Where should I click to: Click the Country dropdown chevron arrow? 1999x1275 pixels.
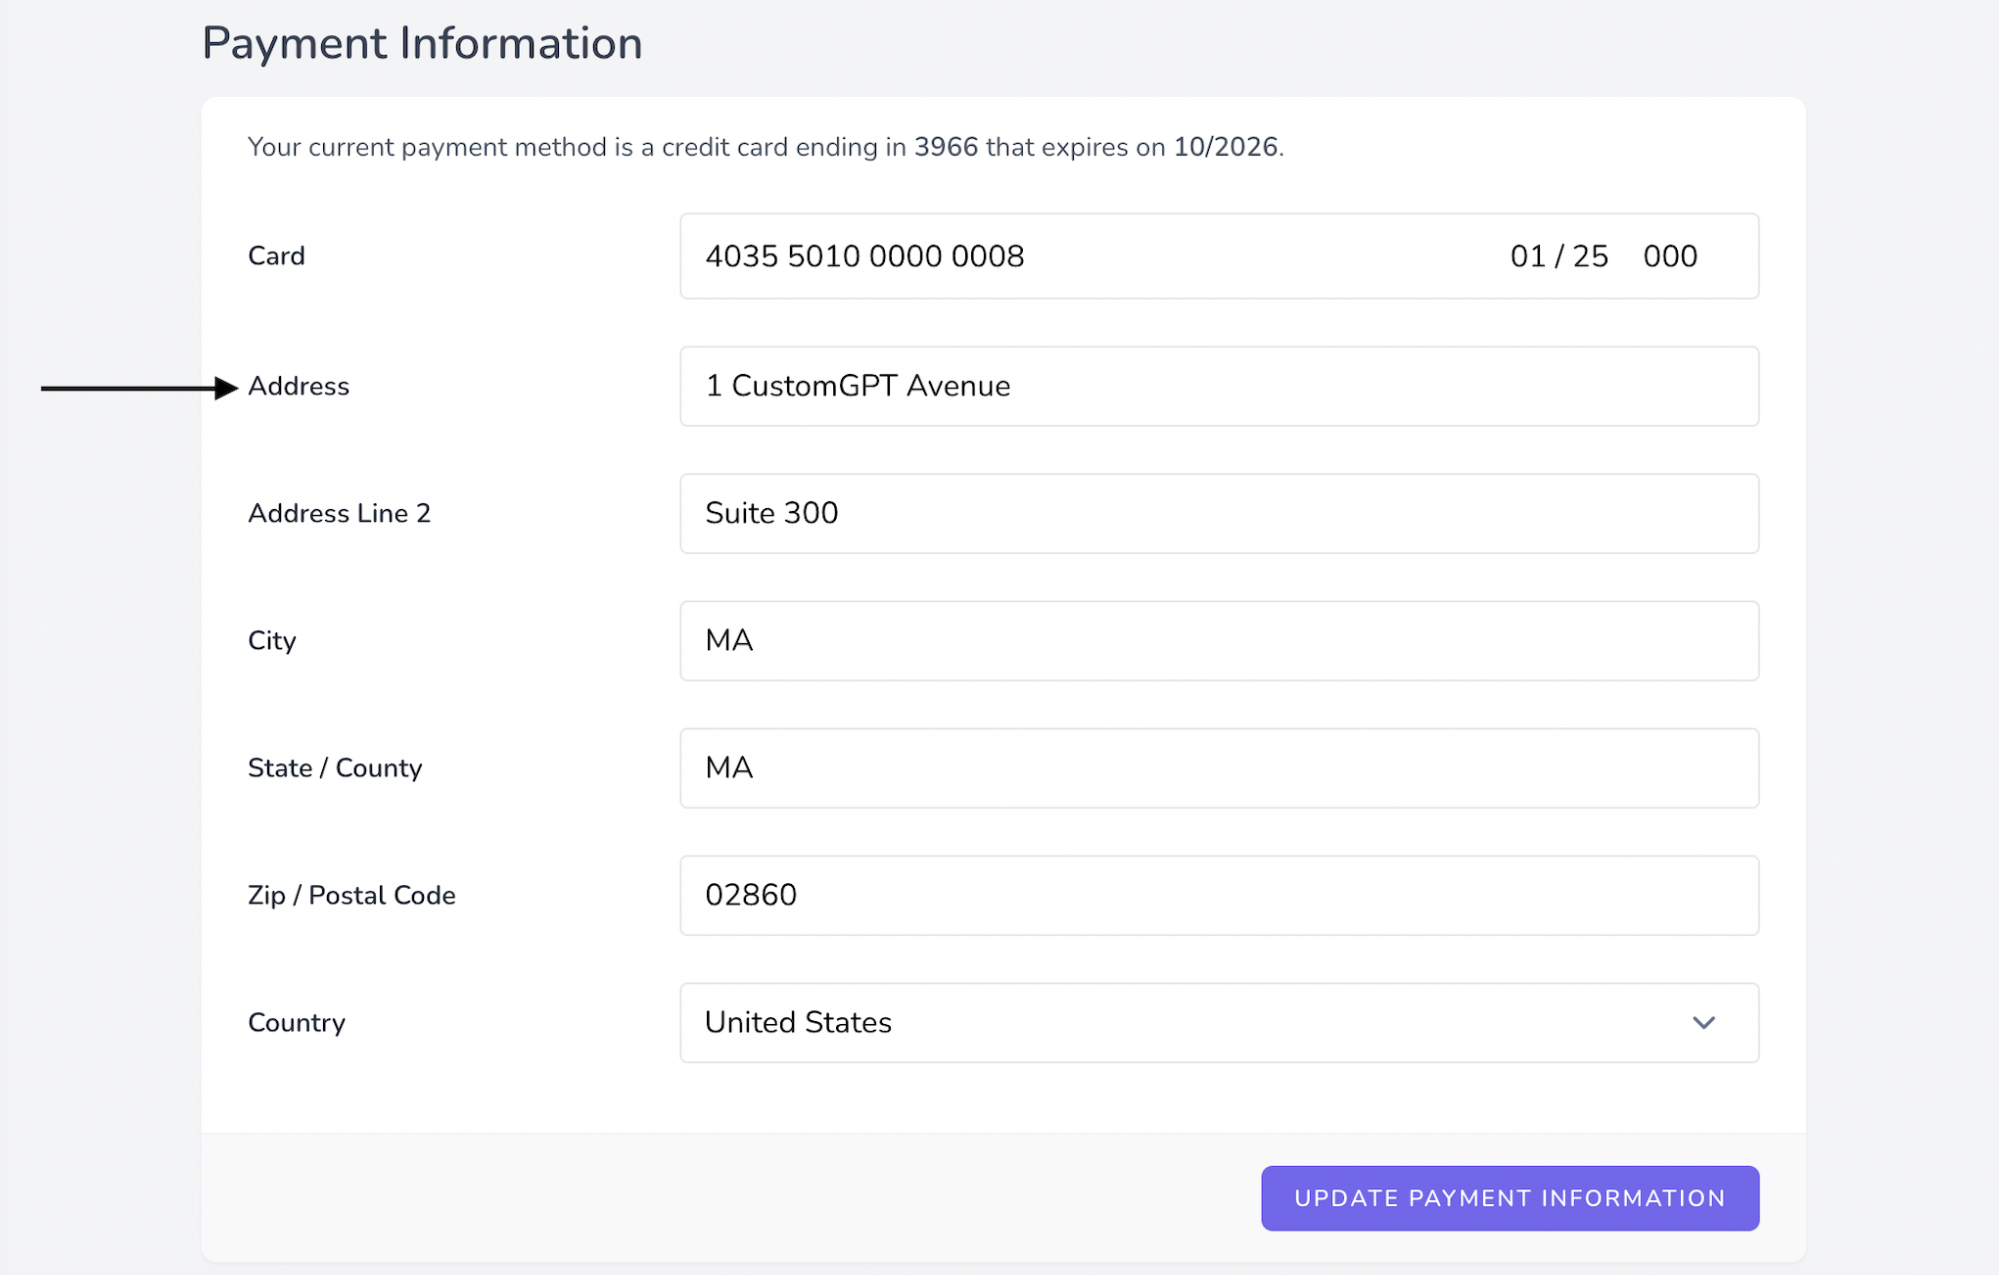pos(1703,1022)
